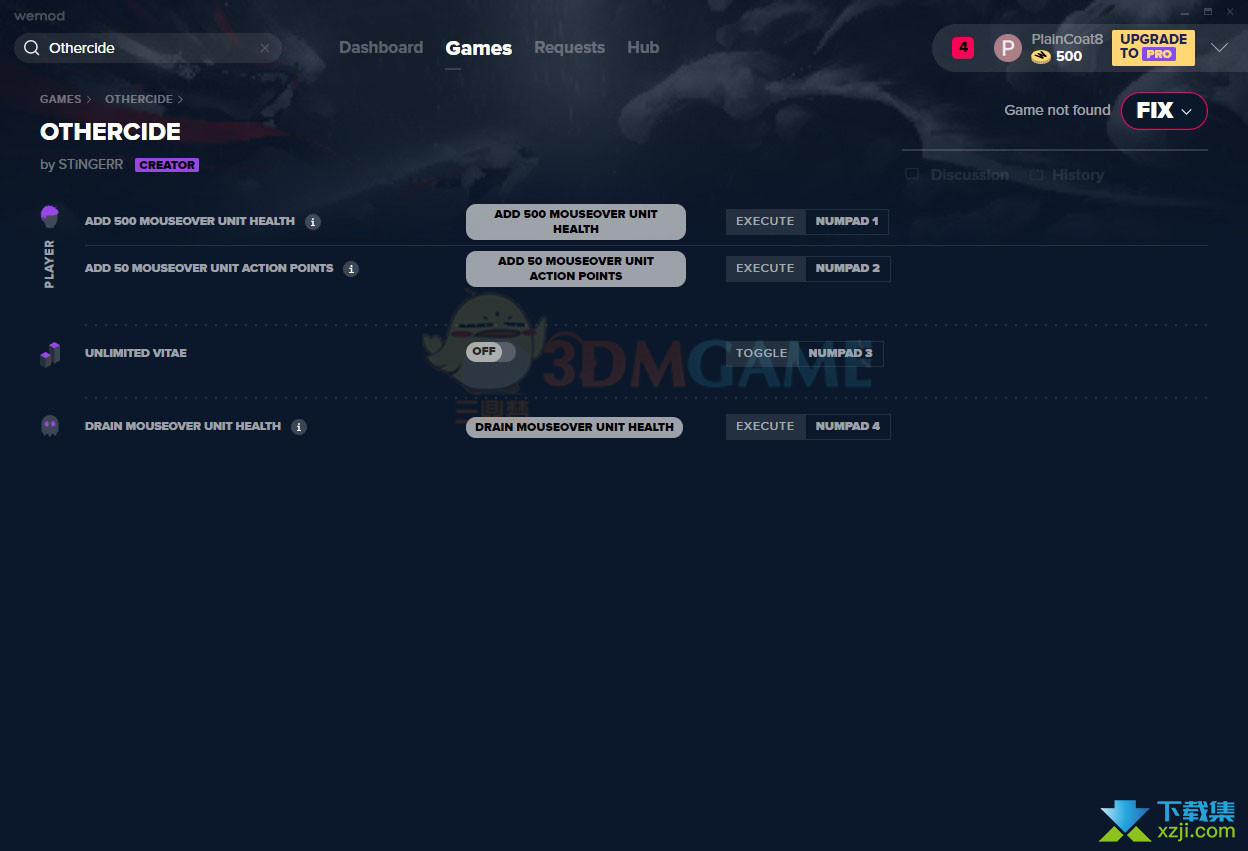Viewport: 1248px width, 851px height.
Task: Open the notifications badge showing 4
Action: [x=962, y=47]
